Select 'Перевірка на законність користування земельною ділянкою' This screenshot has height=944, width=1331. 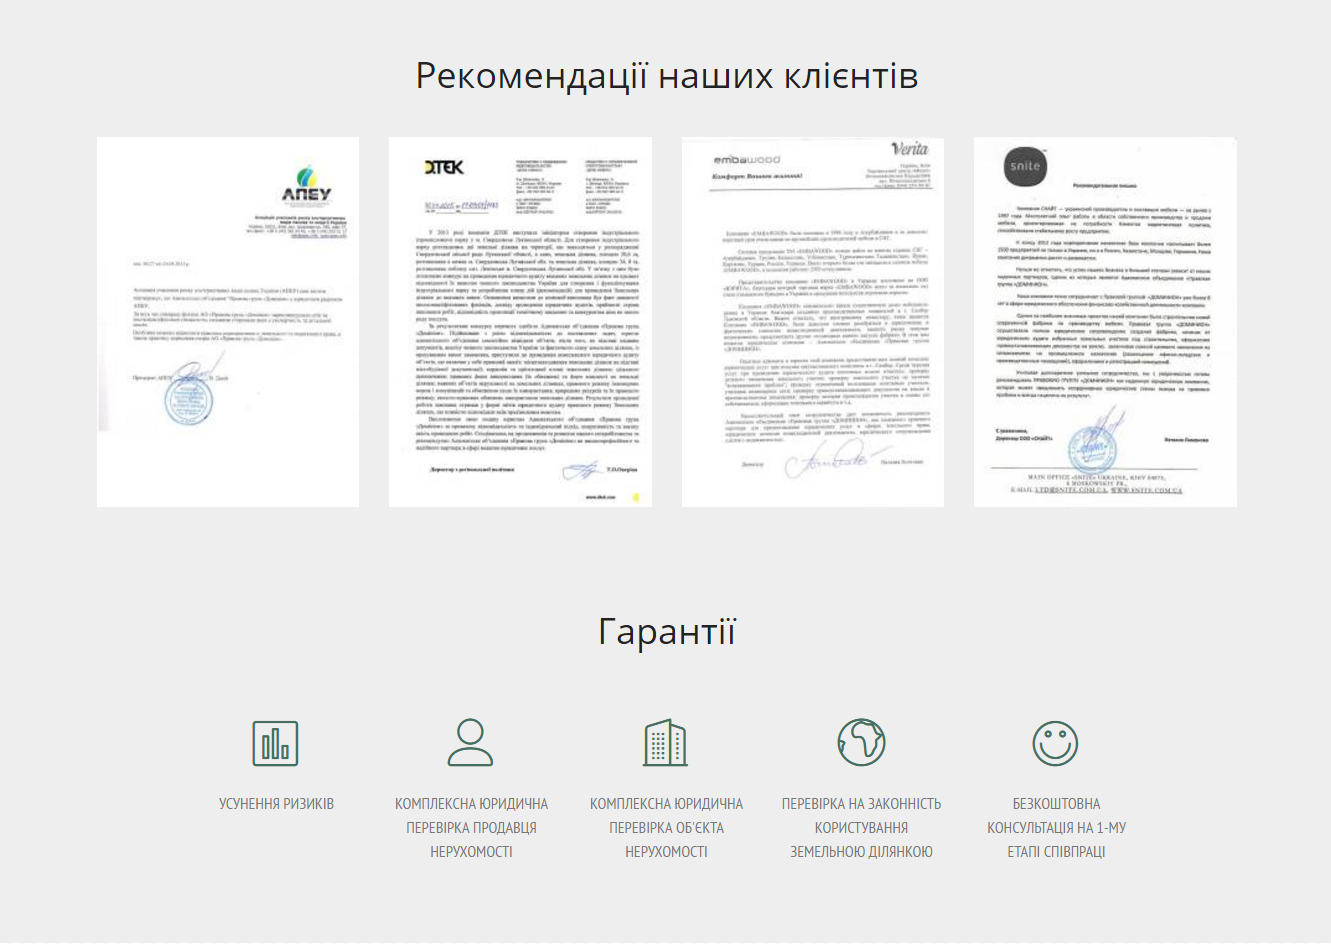click(861, 828)
